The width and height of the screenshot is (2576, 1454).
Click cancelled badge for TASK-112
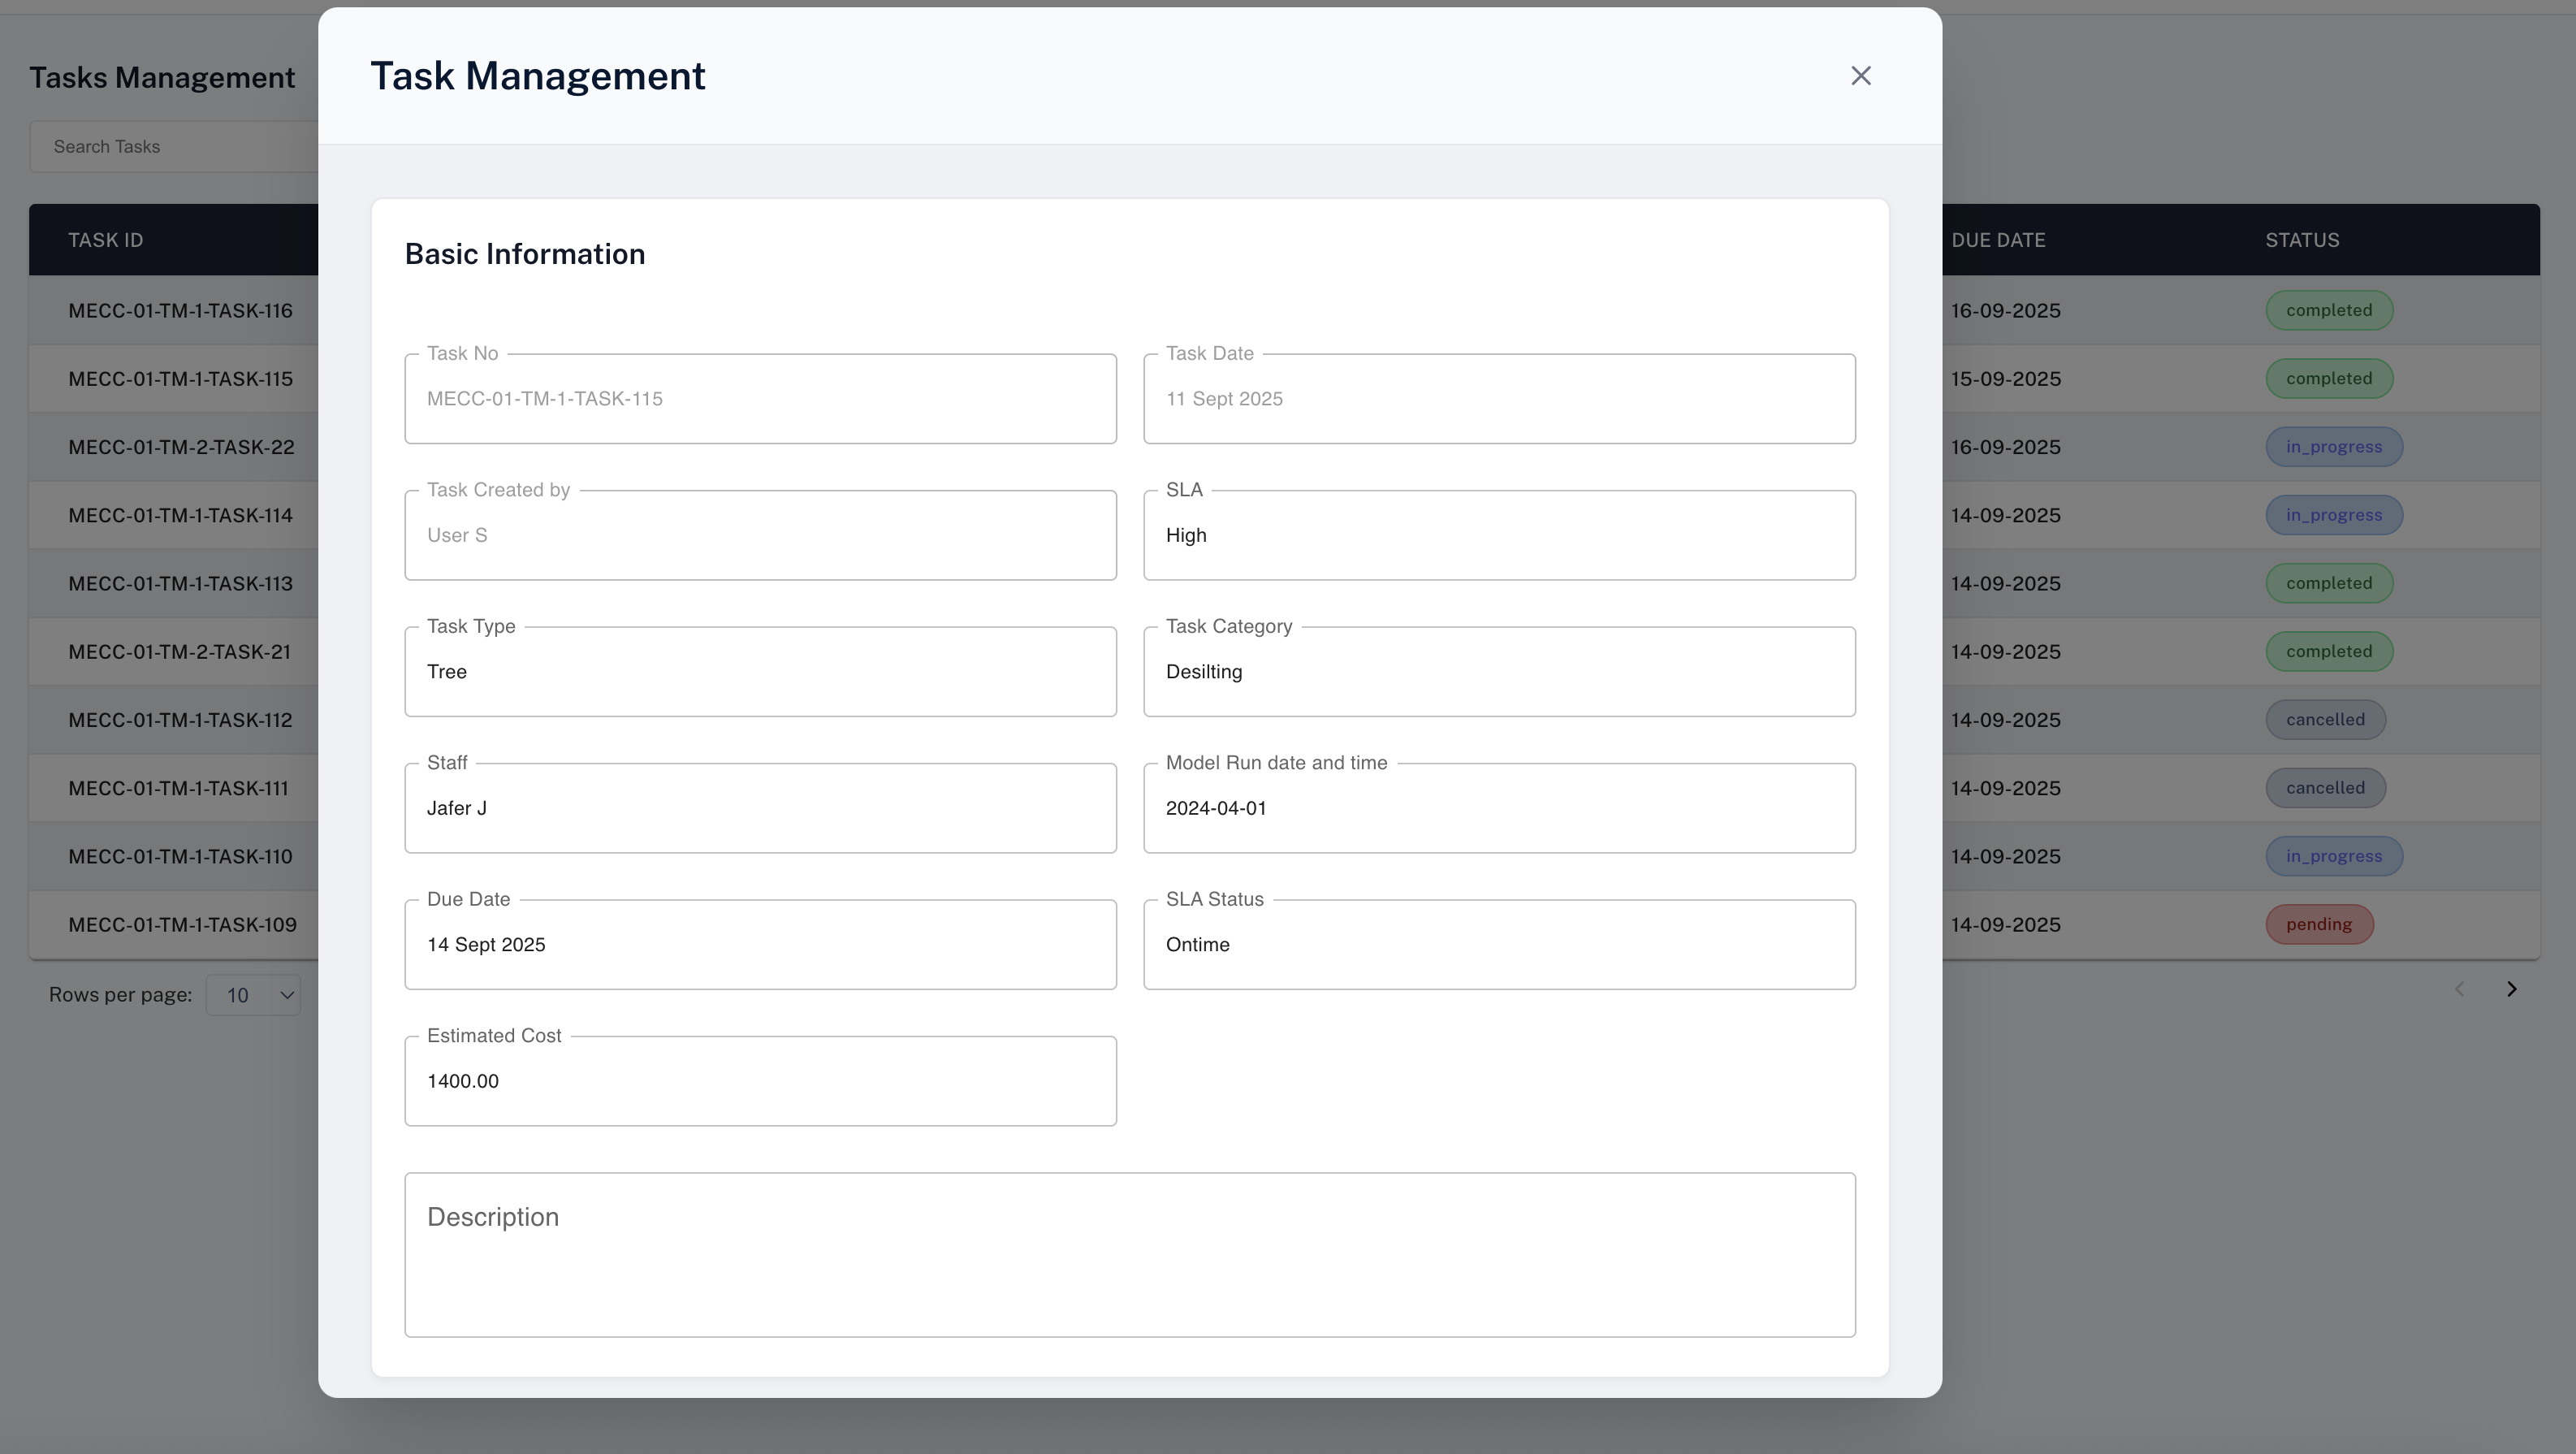pyautogui.click(x=2324, y=720)
